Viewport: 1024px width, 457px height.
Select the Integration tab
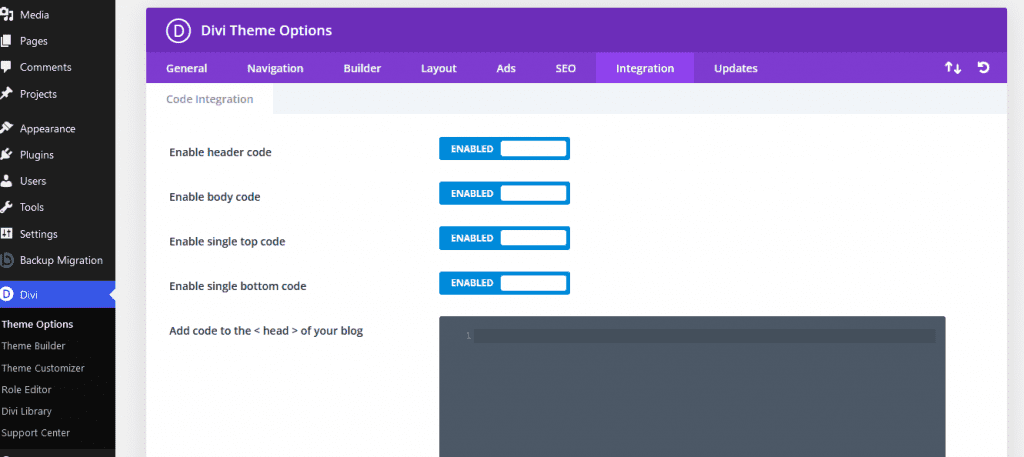point(645,68)
